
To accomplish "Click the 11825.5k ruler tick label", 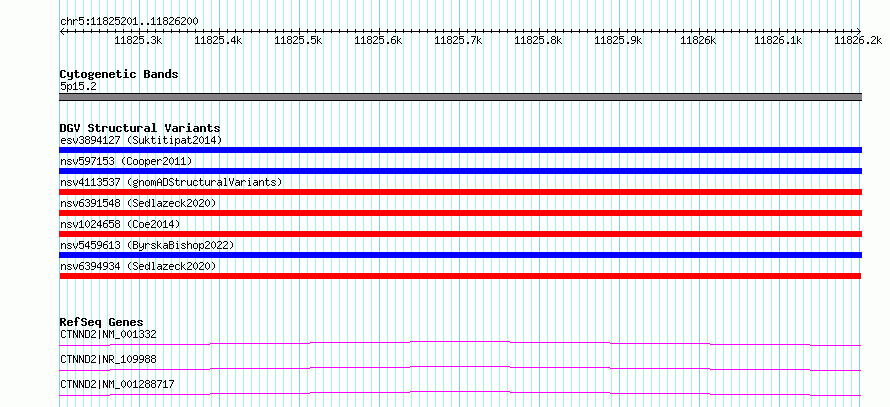I will tap(299, 40).
